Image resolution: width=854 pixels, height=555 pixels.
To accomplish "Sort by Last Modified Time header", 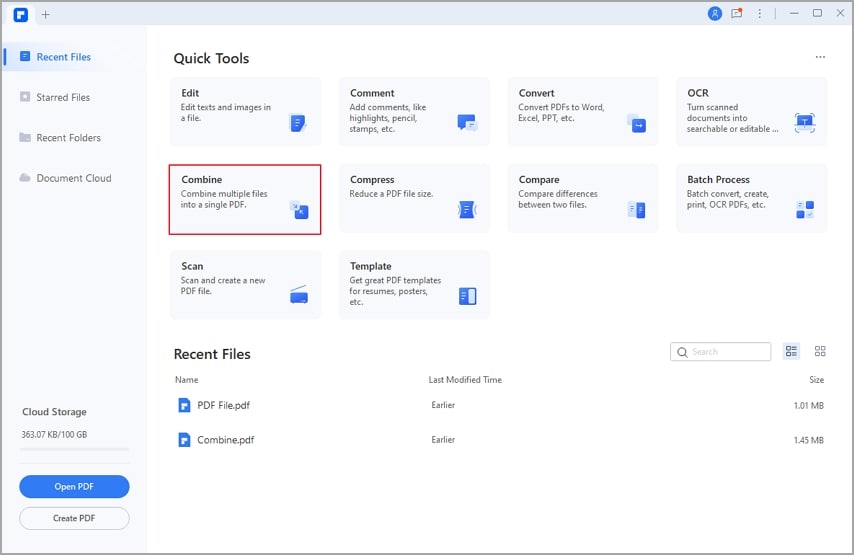I will [x=465, y=380].
